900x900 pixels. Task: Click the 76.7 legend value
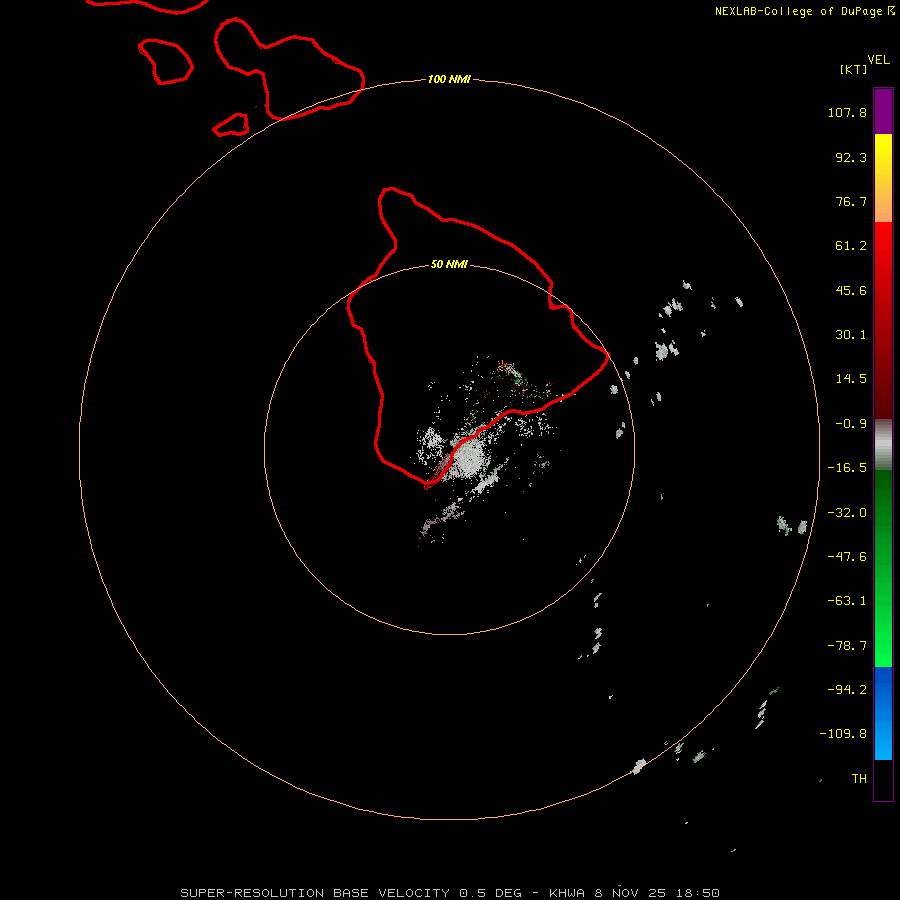pyautogui.click(x=851, y=201)
